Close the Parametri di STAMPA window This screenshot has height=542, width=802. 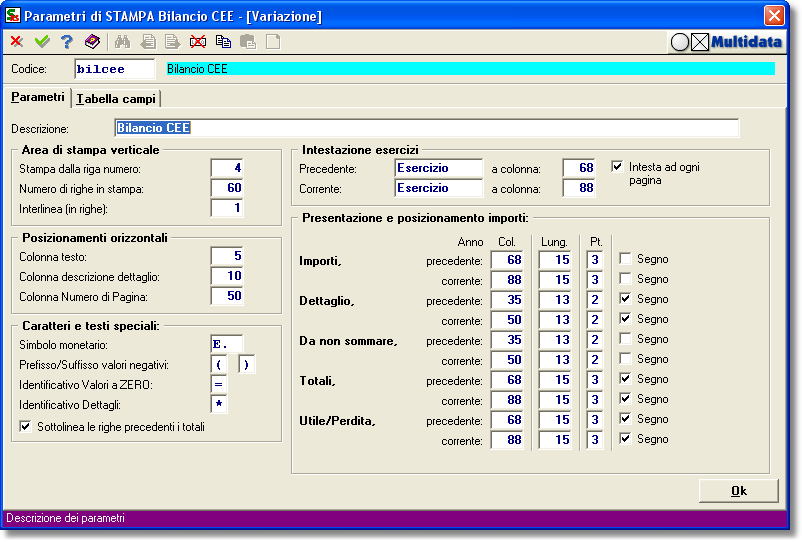[x=774, y=15]
